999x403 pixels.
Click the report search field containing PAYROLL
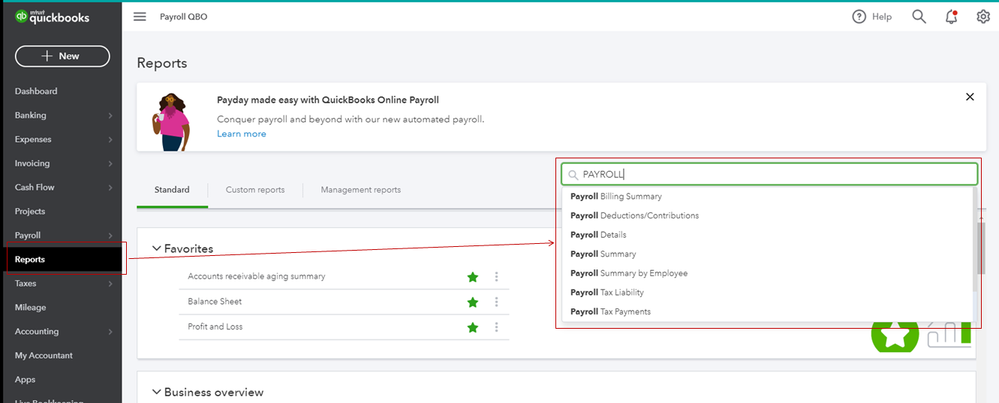coord(769,174)
